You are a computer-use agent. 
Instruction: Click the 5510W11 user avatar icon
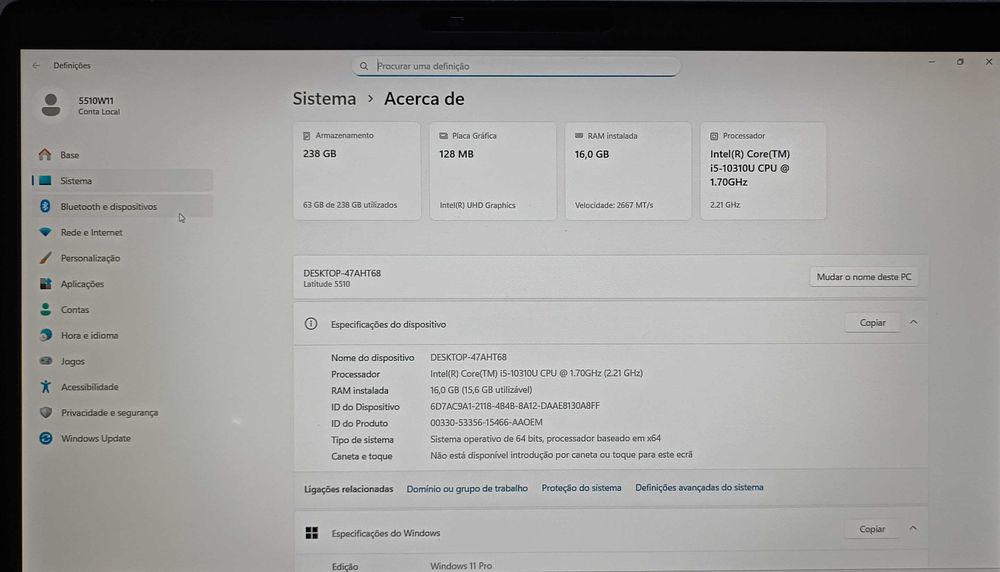51,105
